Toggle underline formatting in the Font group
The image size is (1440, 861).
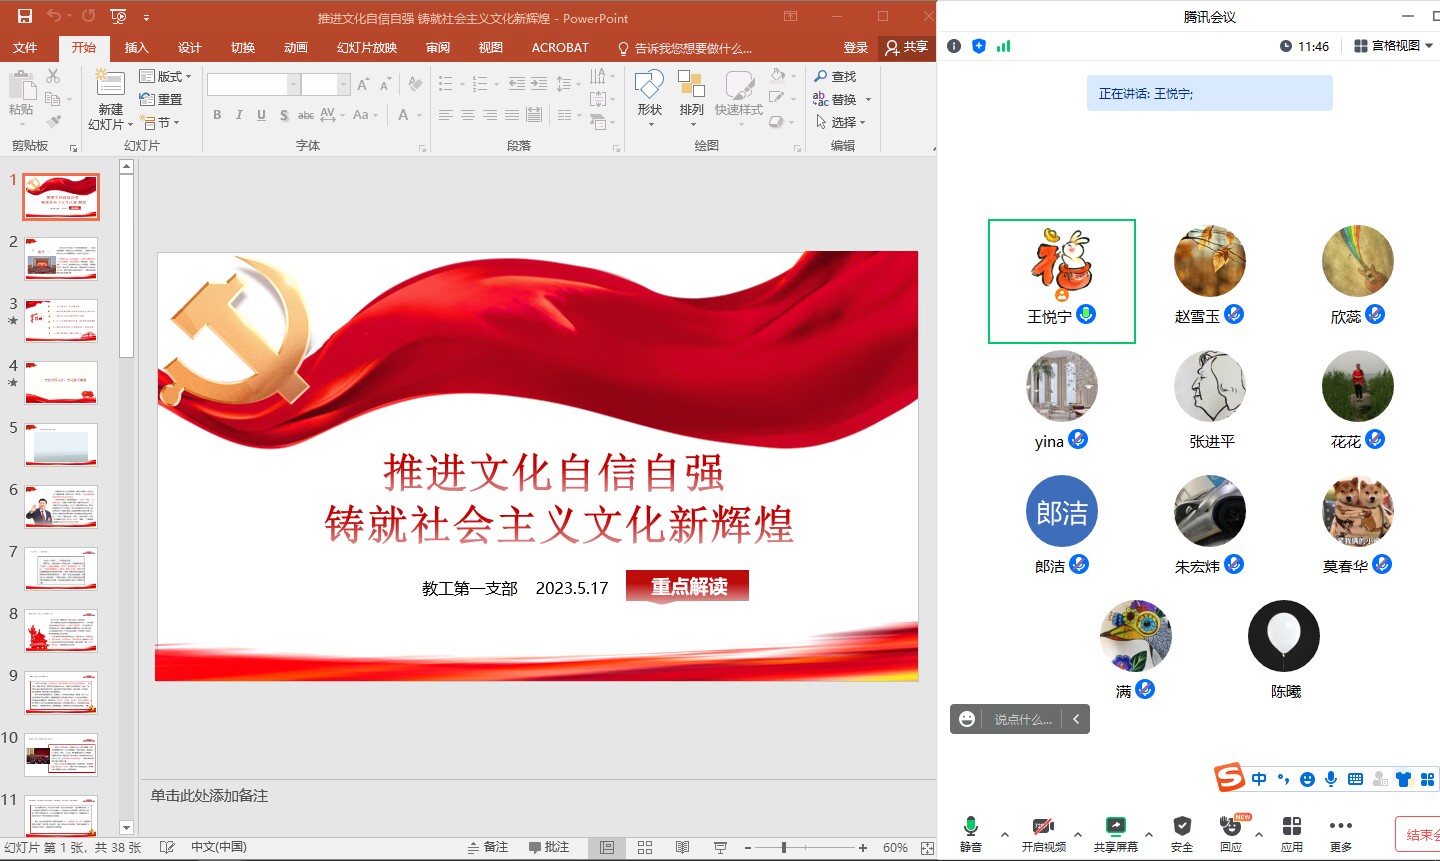261,115
